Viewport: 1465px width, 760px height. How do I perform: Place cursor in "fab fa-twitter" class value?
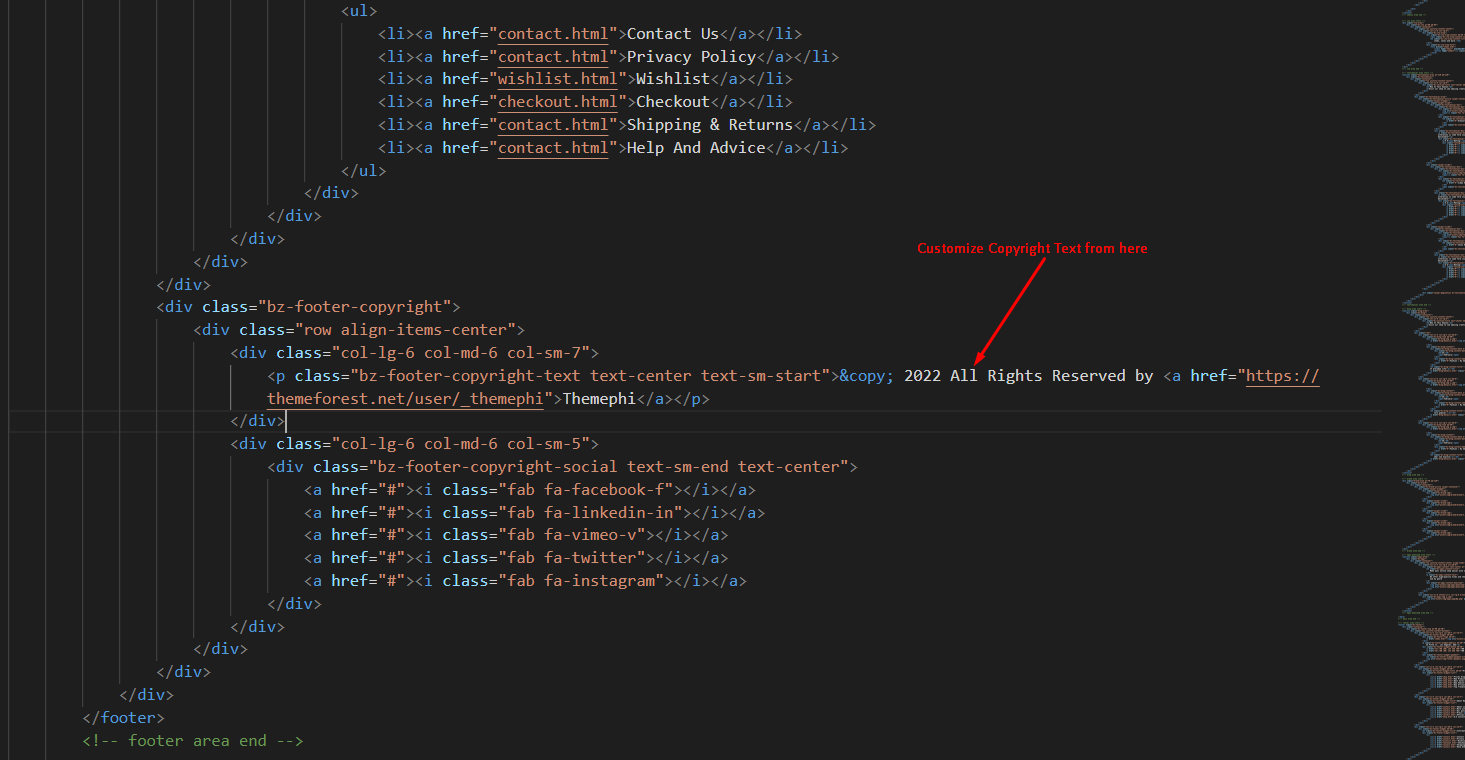571,558
